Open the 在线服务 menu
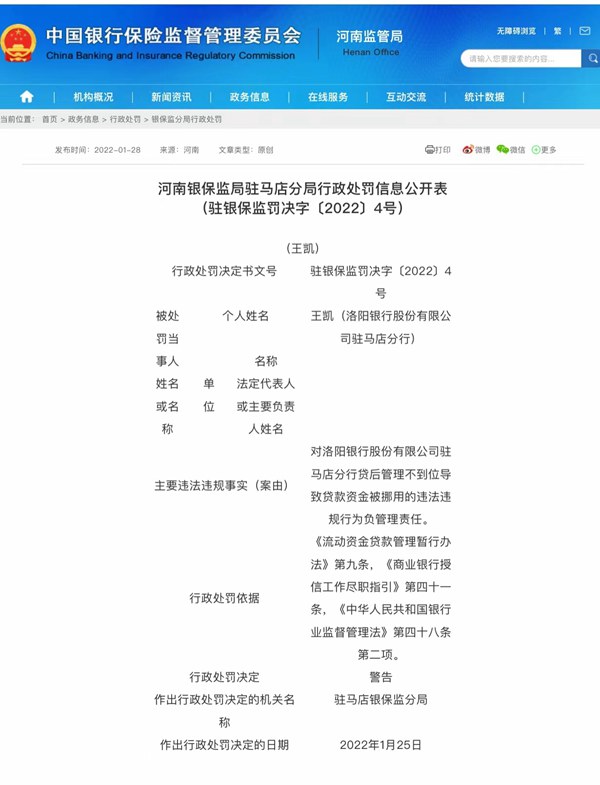The image size is (600, 785). coord(328,97)
